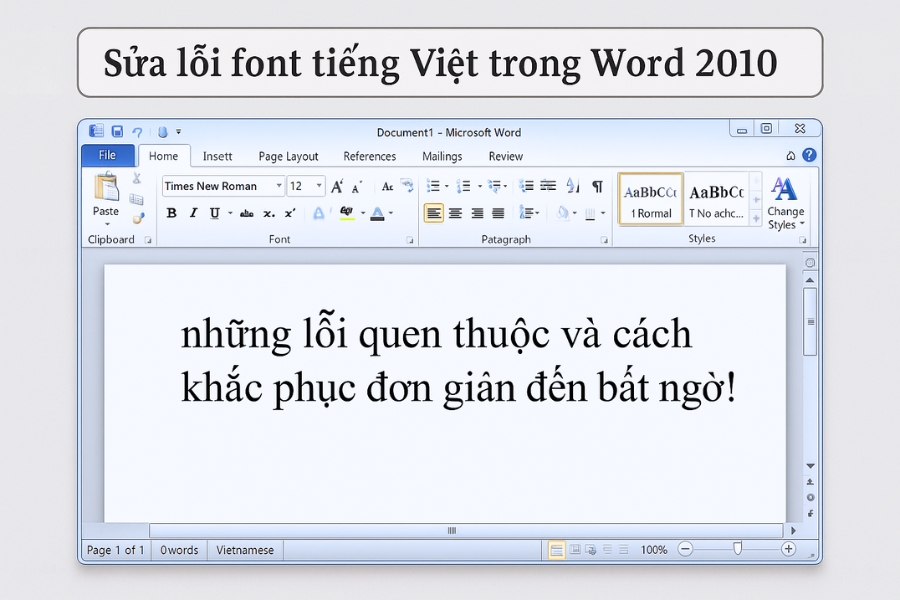The image size is (900, 600).
Task: Select the Italic formatting icon
Action: [193, 213]
